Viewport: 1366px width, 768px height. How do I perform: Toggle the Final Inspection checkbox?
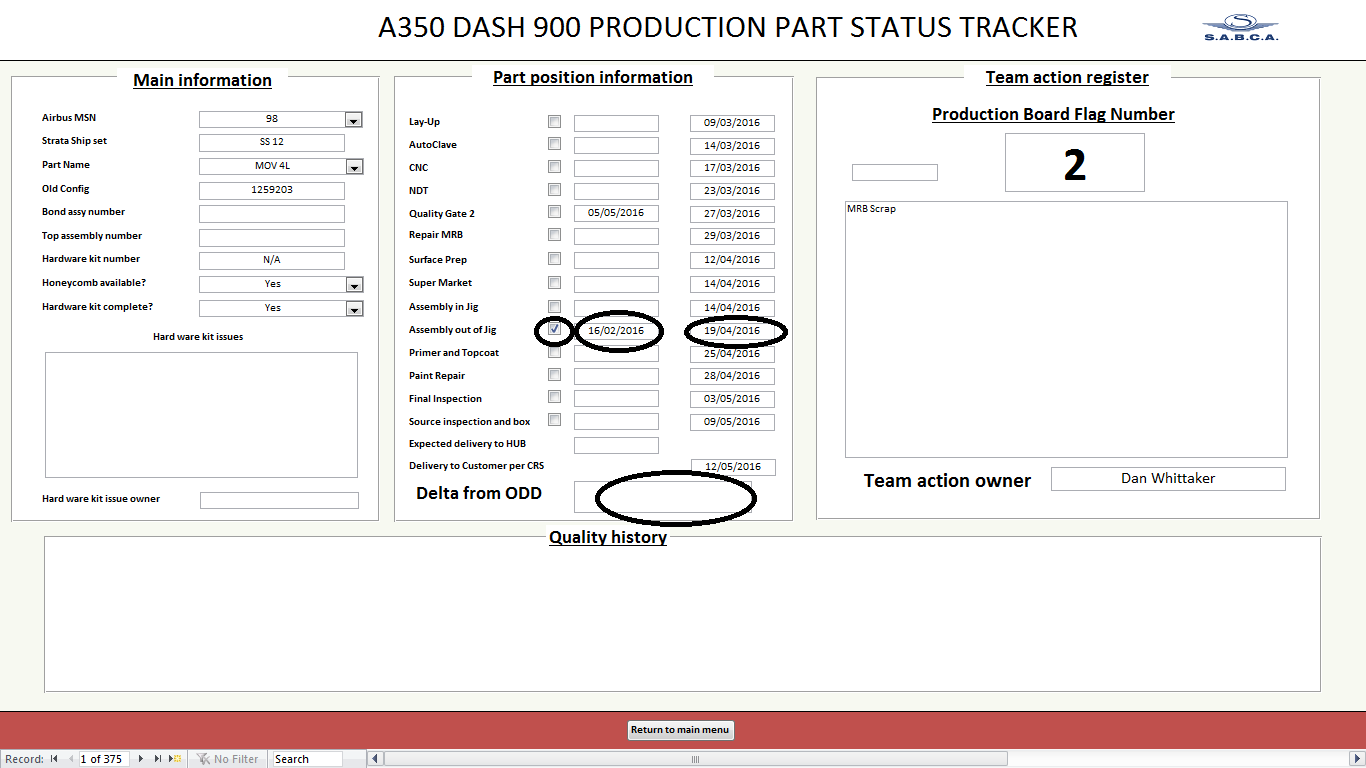(554, 397)
